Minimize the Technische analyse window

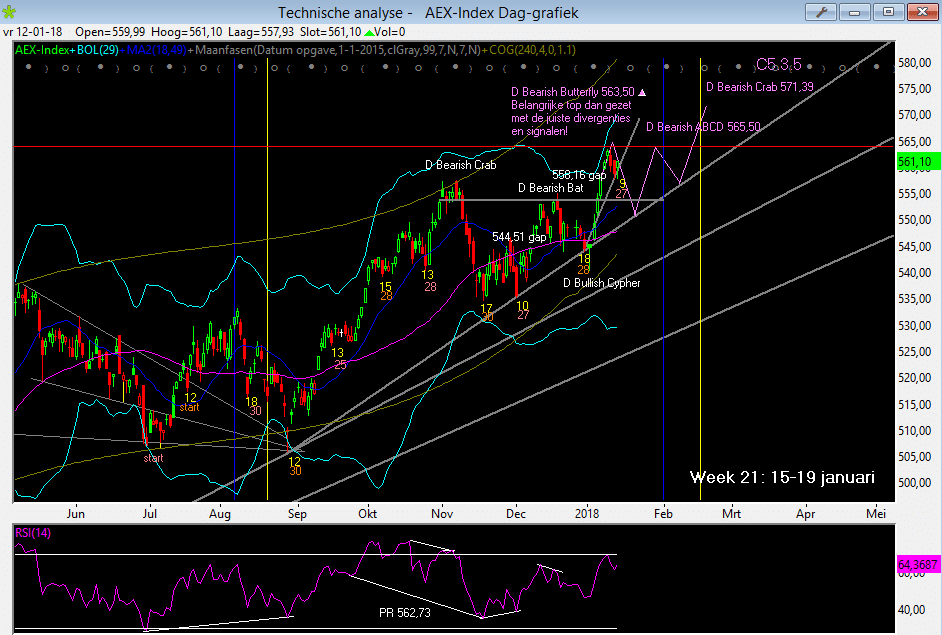click(854, 12)
